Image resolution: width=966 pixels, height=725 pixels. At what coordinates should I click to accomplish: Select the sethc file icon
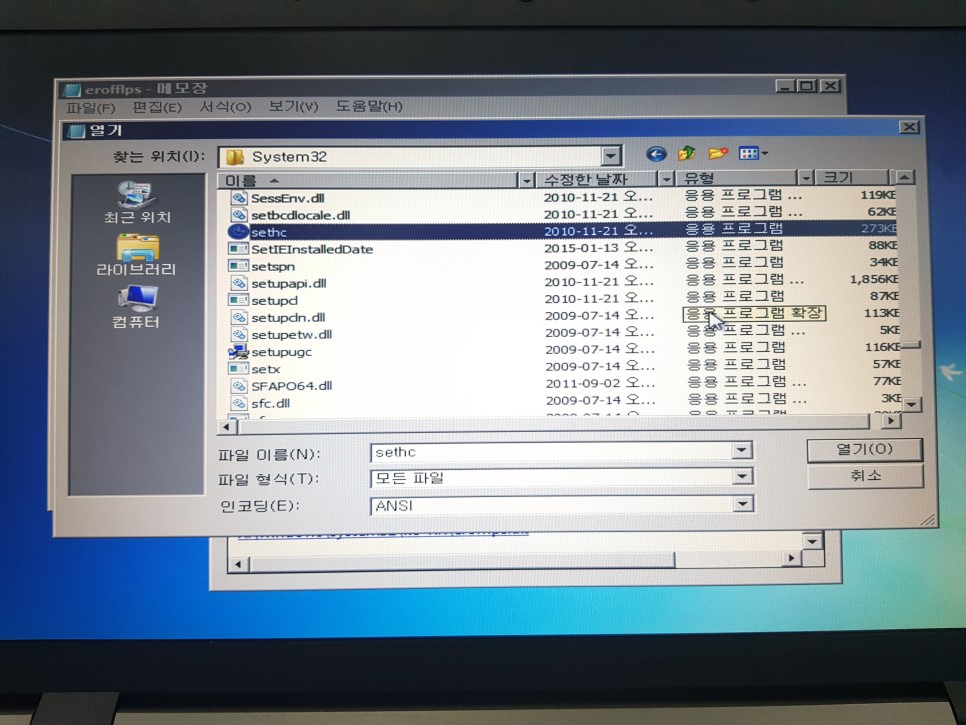point(238,232)
